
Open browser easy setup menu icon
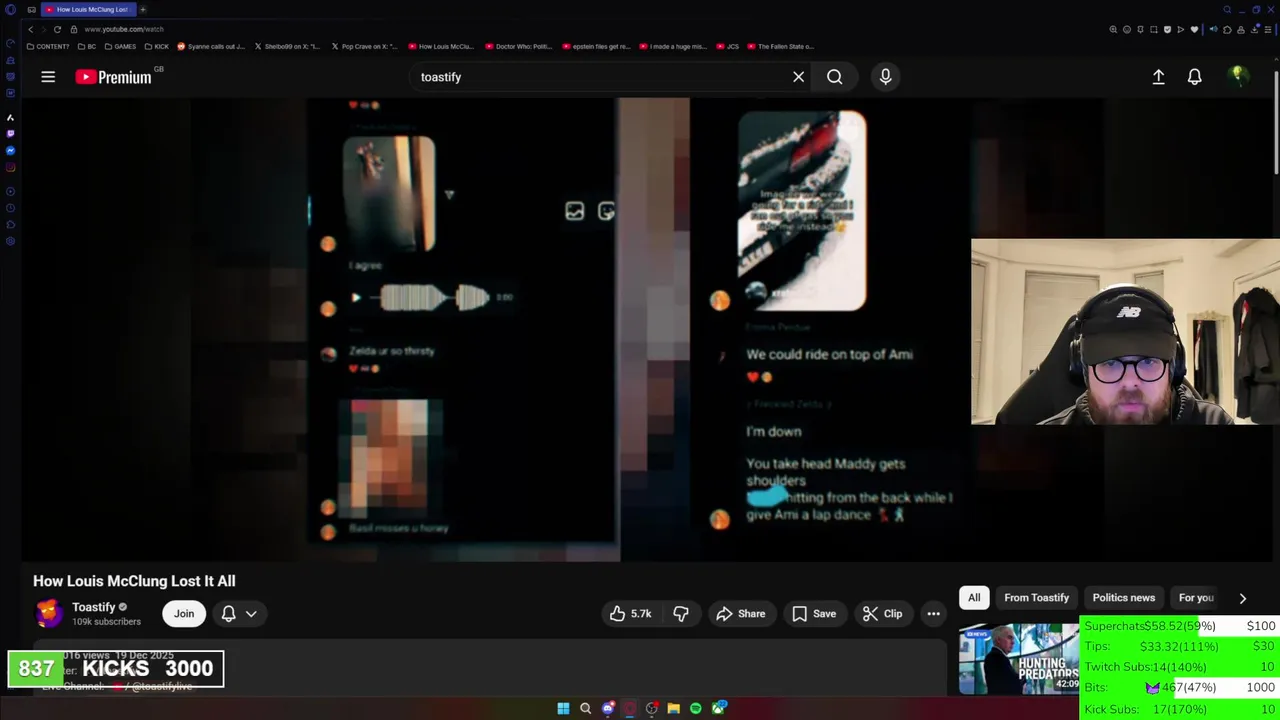[1268, 29]
